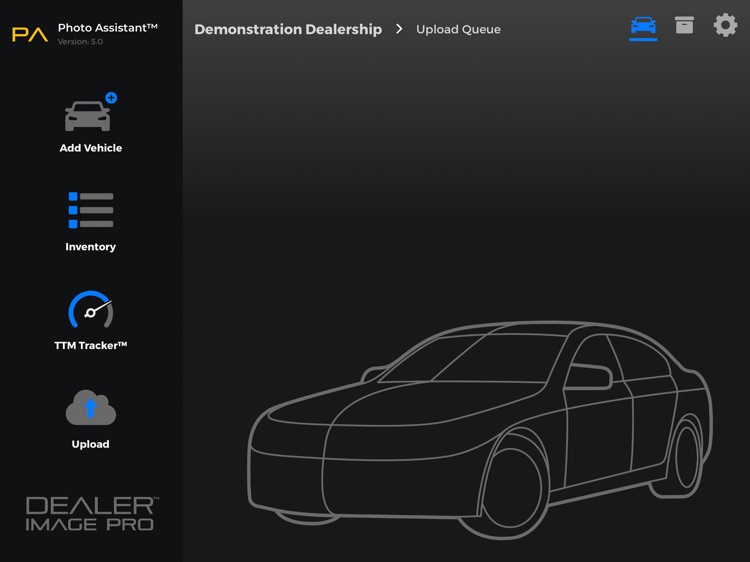Viewport: 750px width, 562px height.
Task: Open the Inventory list icon
Action: click(91, 210)
